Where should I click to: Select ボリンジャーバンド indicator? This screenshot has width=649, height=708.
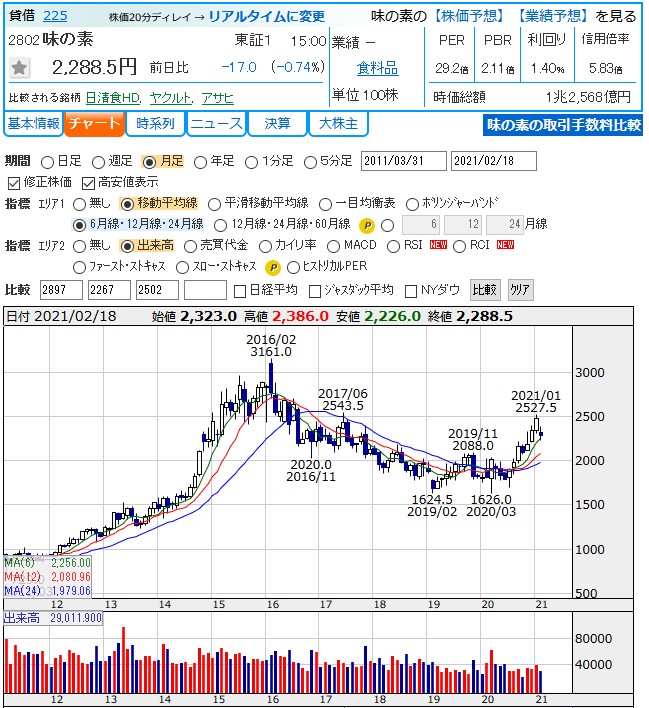coord(412,204)
